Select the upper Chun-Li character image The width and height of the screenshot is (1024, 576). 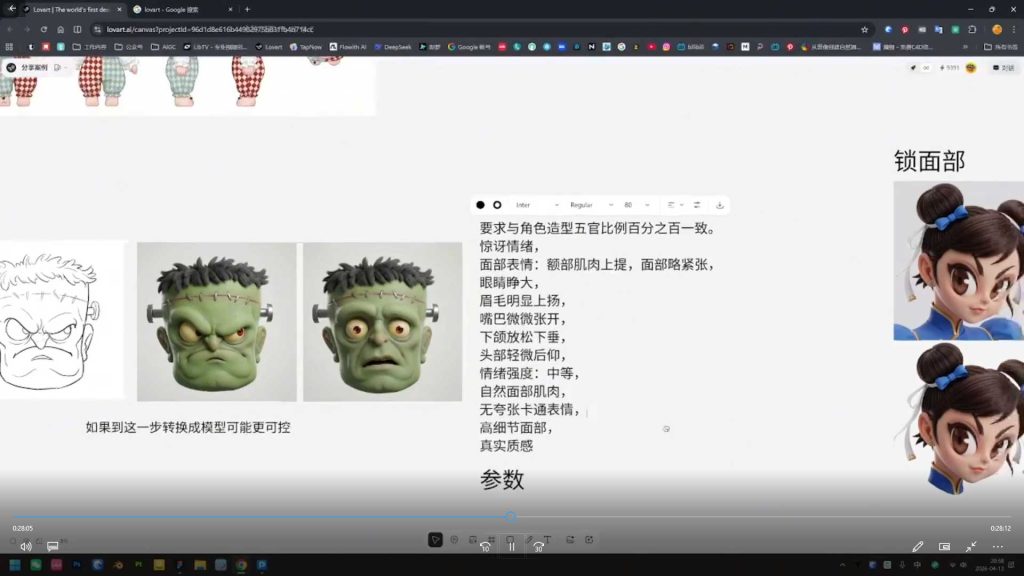click(x=959, y=261)
